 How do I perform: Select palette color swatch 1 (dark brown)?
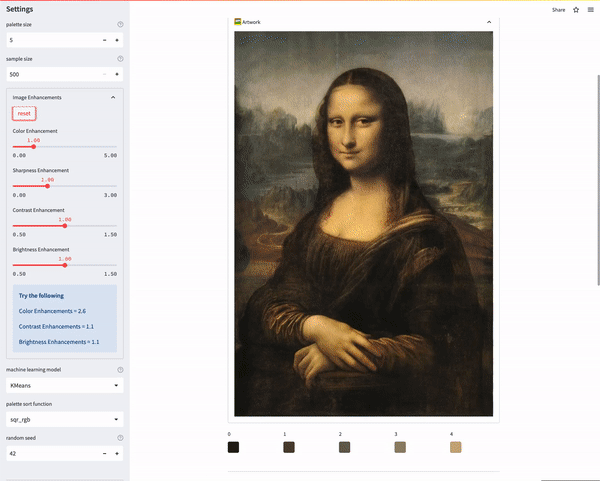tap(289, 447)
